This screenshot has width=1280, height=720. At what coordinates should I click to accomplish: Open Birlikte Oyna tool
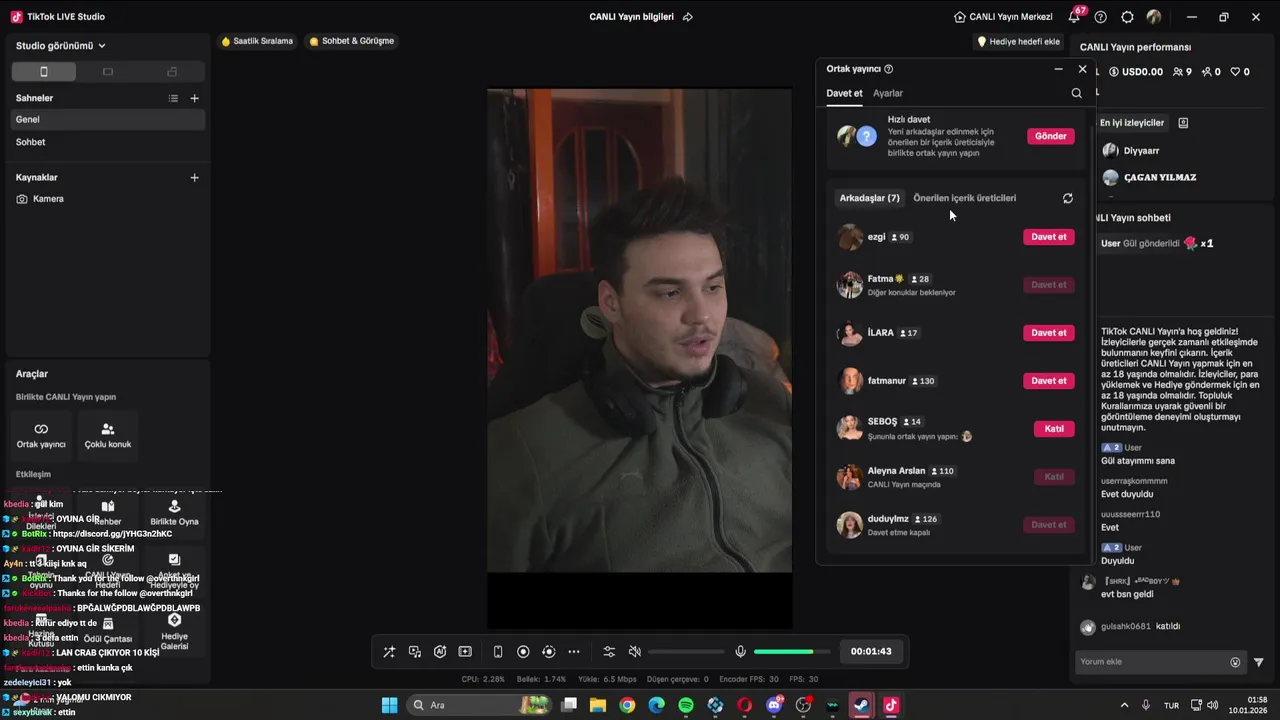(174, 513)
